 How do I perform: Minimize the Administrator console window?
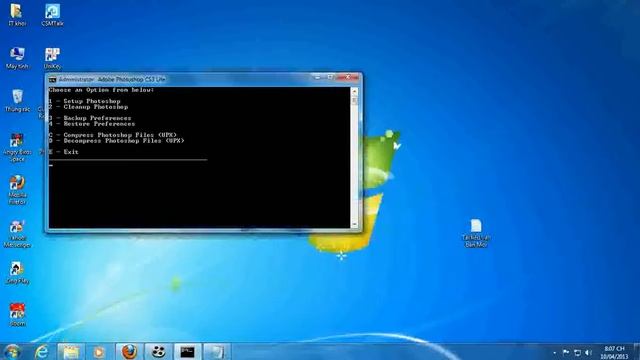click(x=318, y=77)
